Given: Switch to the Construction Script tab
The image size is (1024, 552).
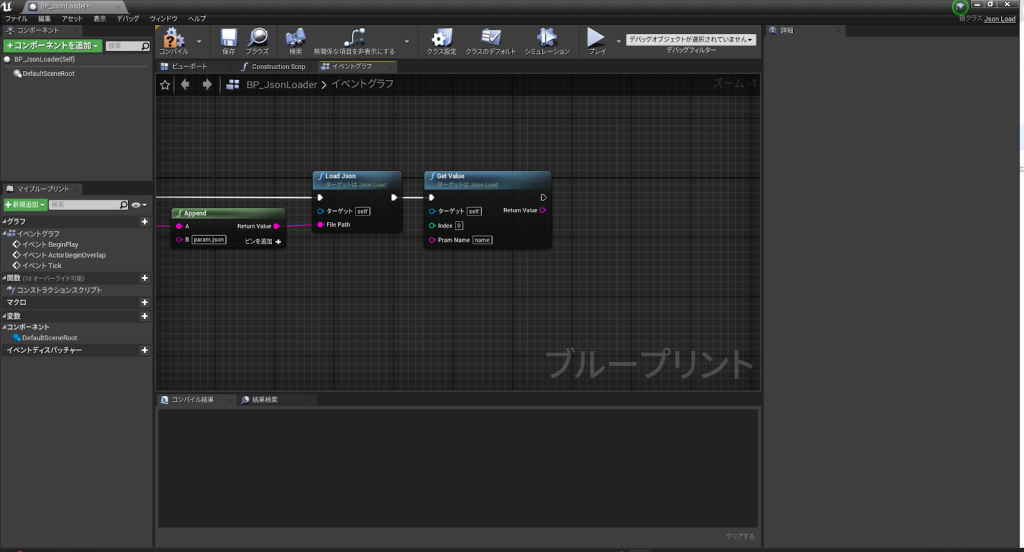Looking at the screenshot, I should coord(277,66).
